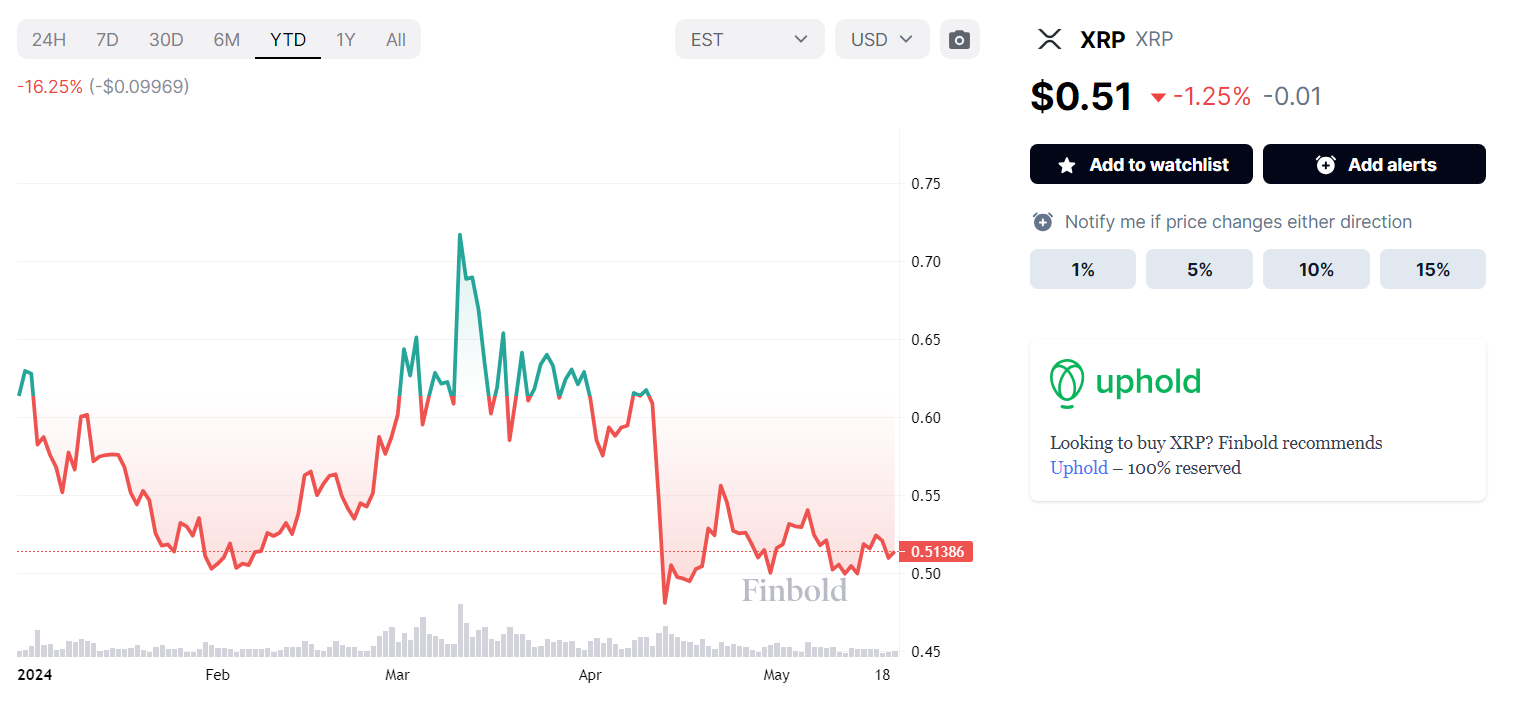Select the 5% price change alert
The width and height of the screenshot is (1518, 710).
click(1198, 269)
